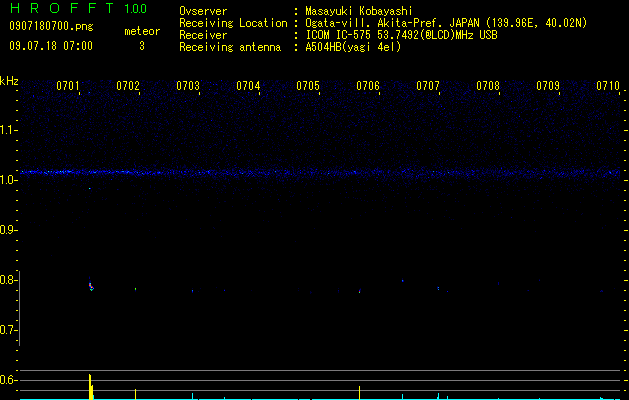This screenshot has width=629, height=400.
Task: Select the 0.9 kHz axis label
Action: 7,230
